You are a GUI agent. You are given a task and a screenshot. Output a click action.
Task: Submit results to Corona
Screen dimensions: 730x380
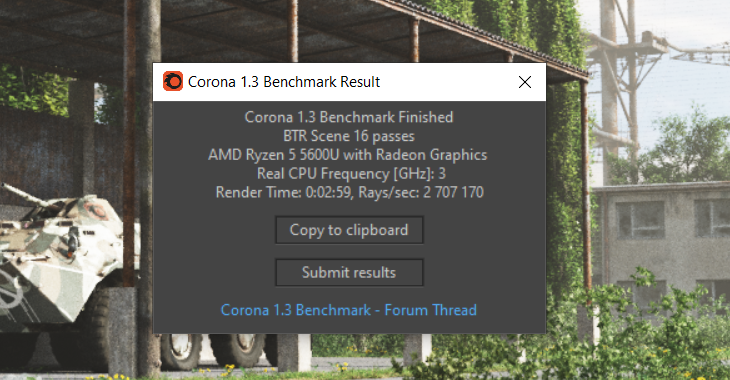(x=349, y=272)
